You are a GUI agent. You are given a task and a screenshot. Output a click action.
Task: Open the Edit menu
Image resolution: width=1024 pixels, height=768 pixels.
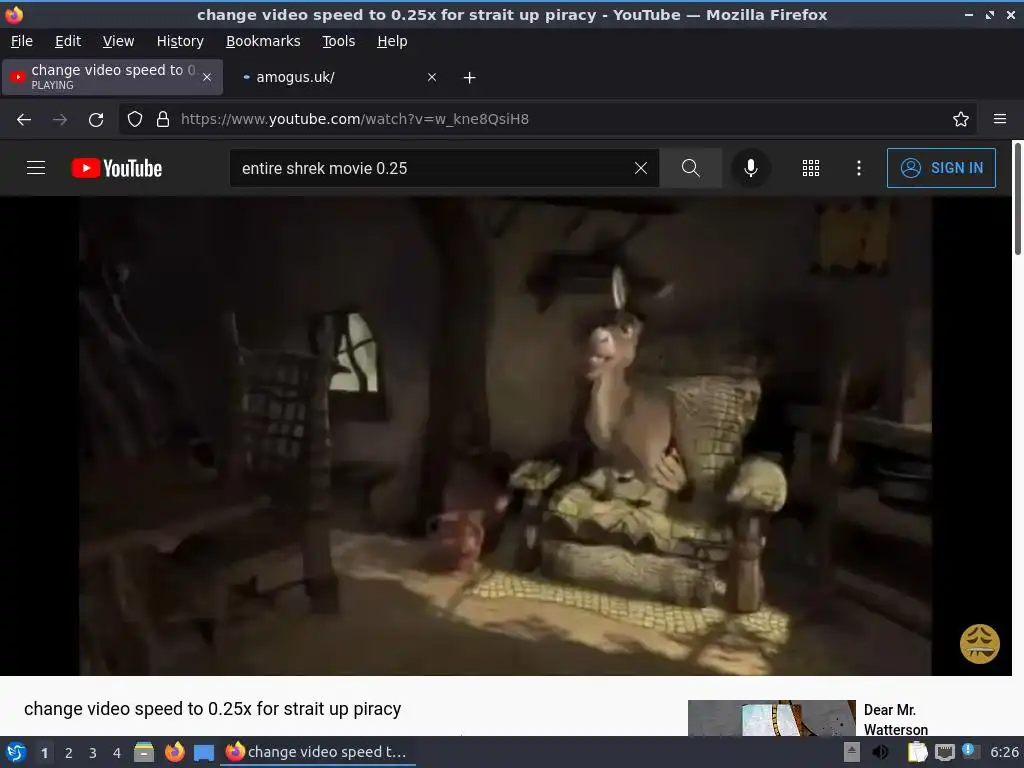68,41
